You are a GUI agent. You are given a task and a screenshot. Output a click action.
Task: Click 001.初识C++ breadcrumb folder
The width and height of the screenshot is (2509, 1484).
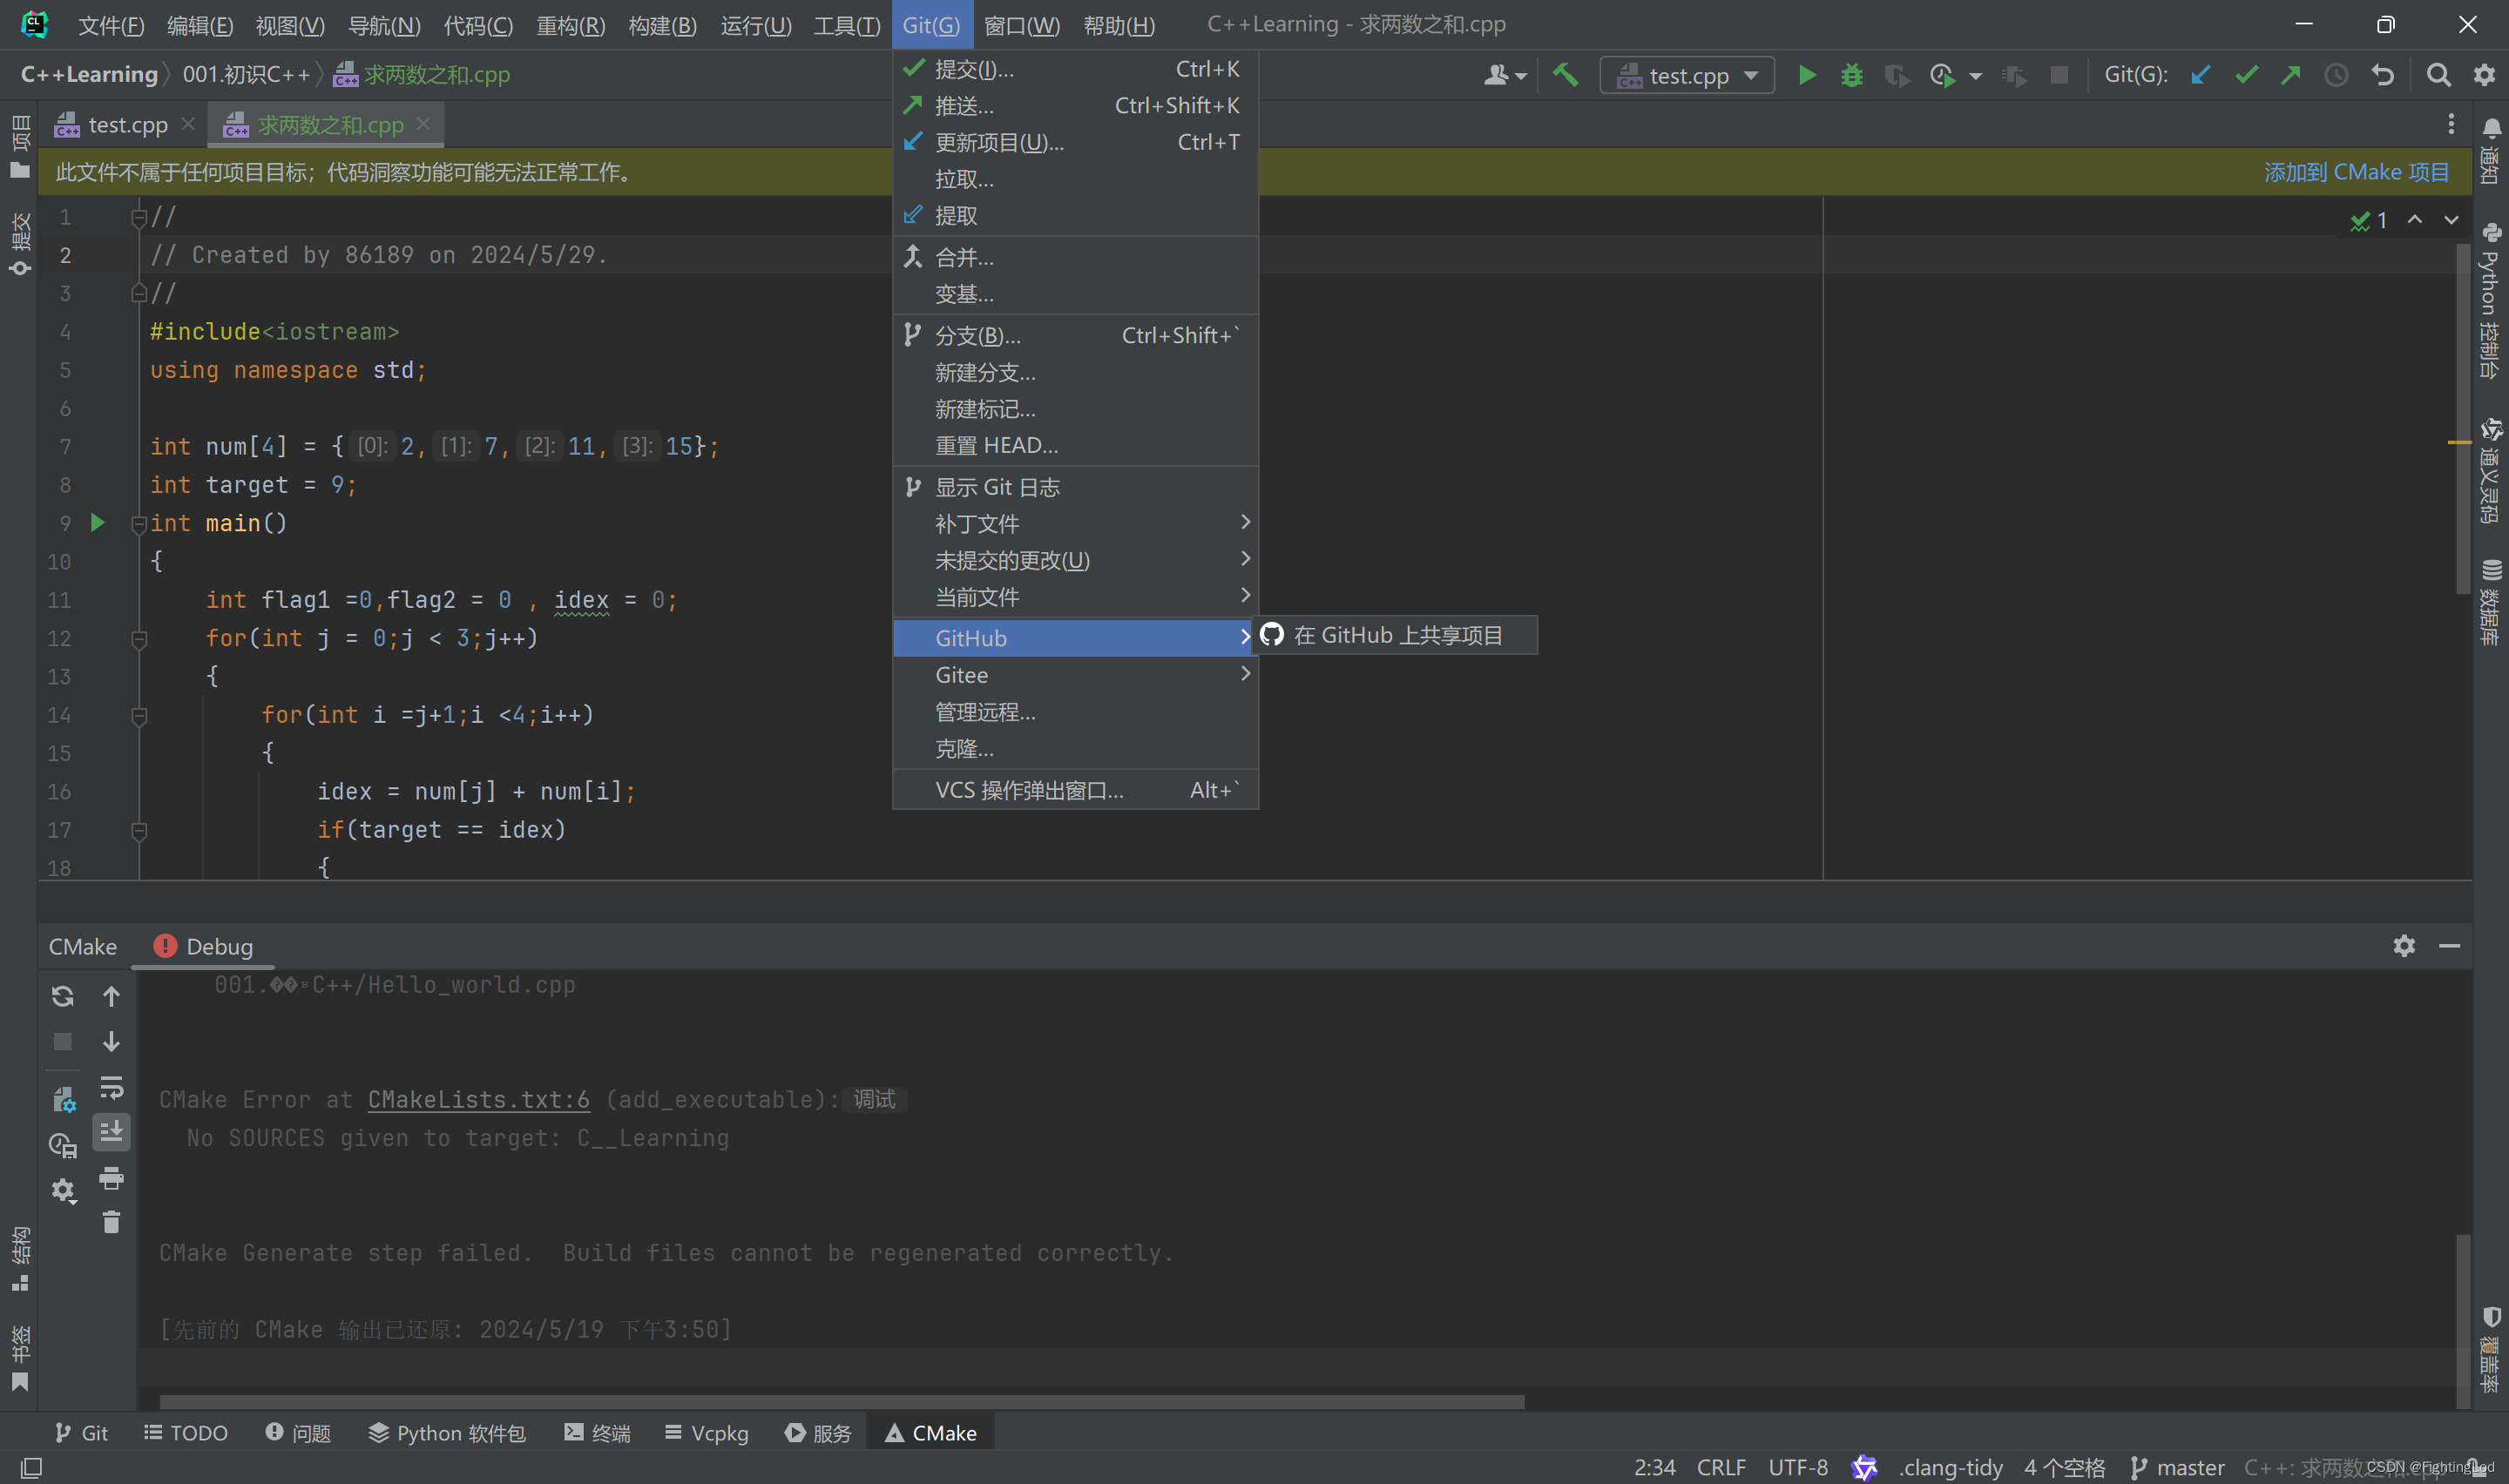pos(246,75)
